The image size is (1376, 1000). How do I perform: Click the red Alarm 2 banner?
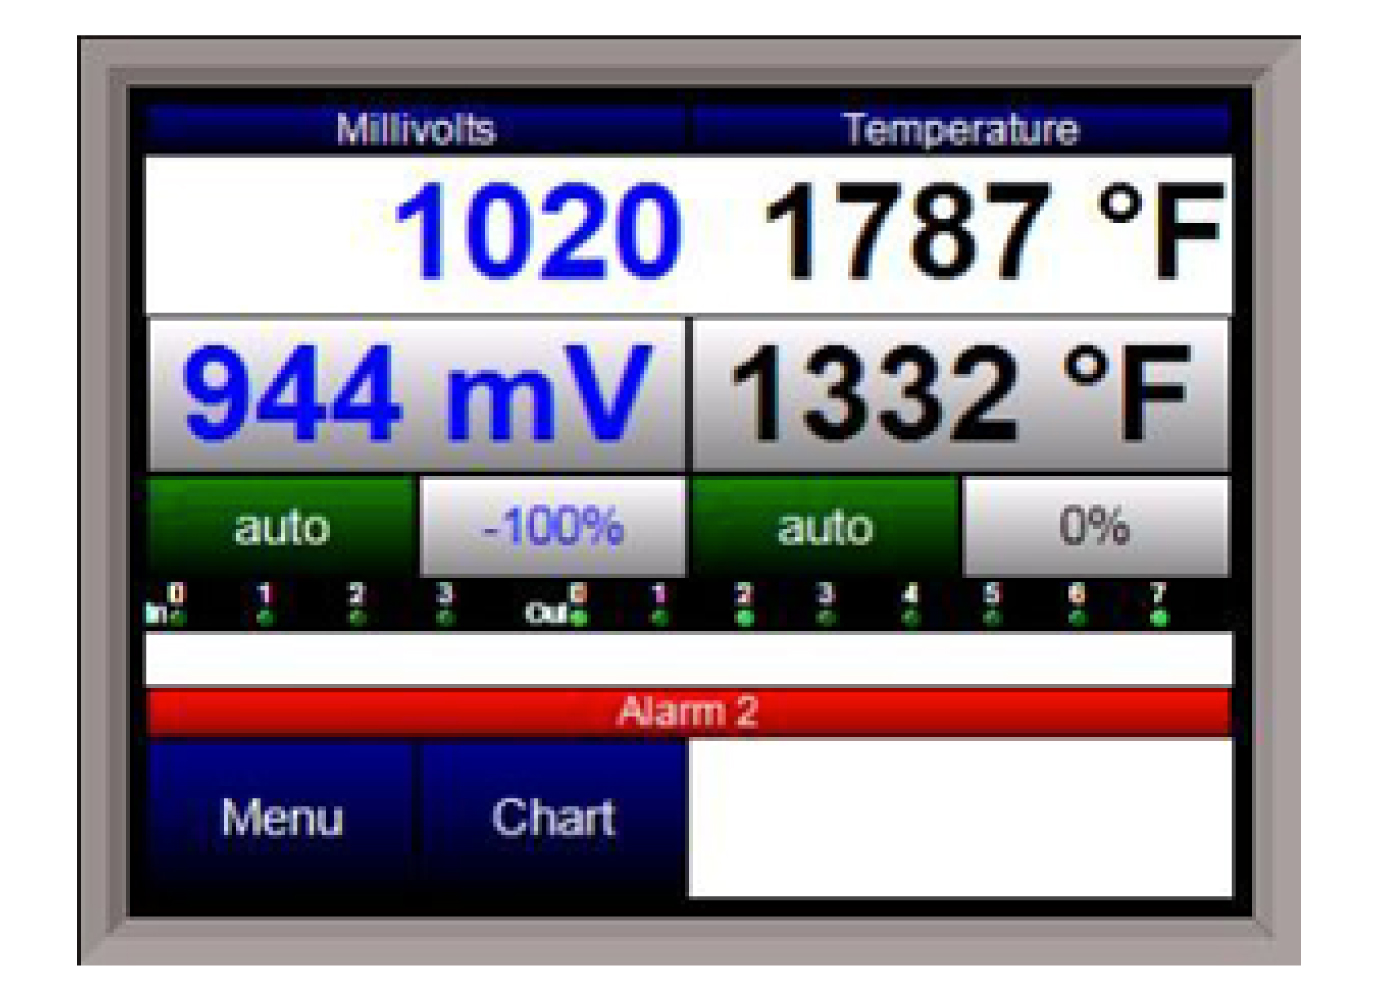(x=688, y=712)
